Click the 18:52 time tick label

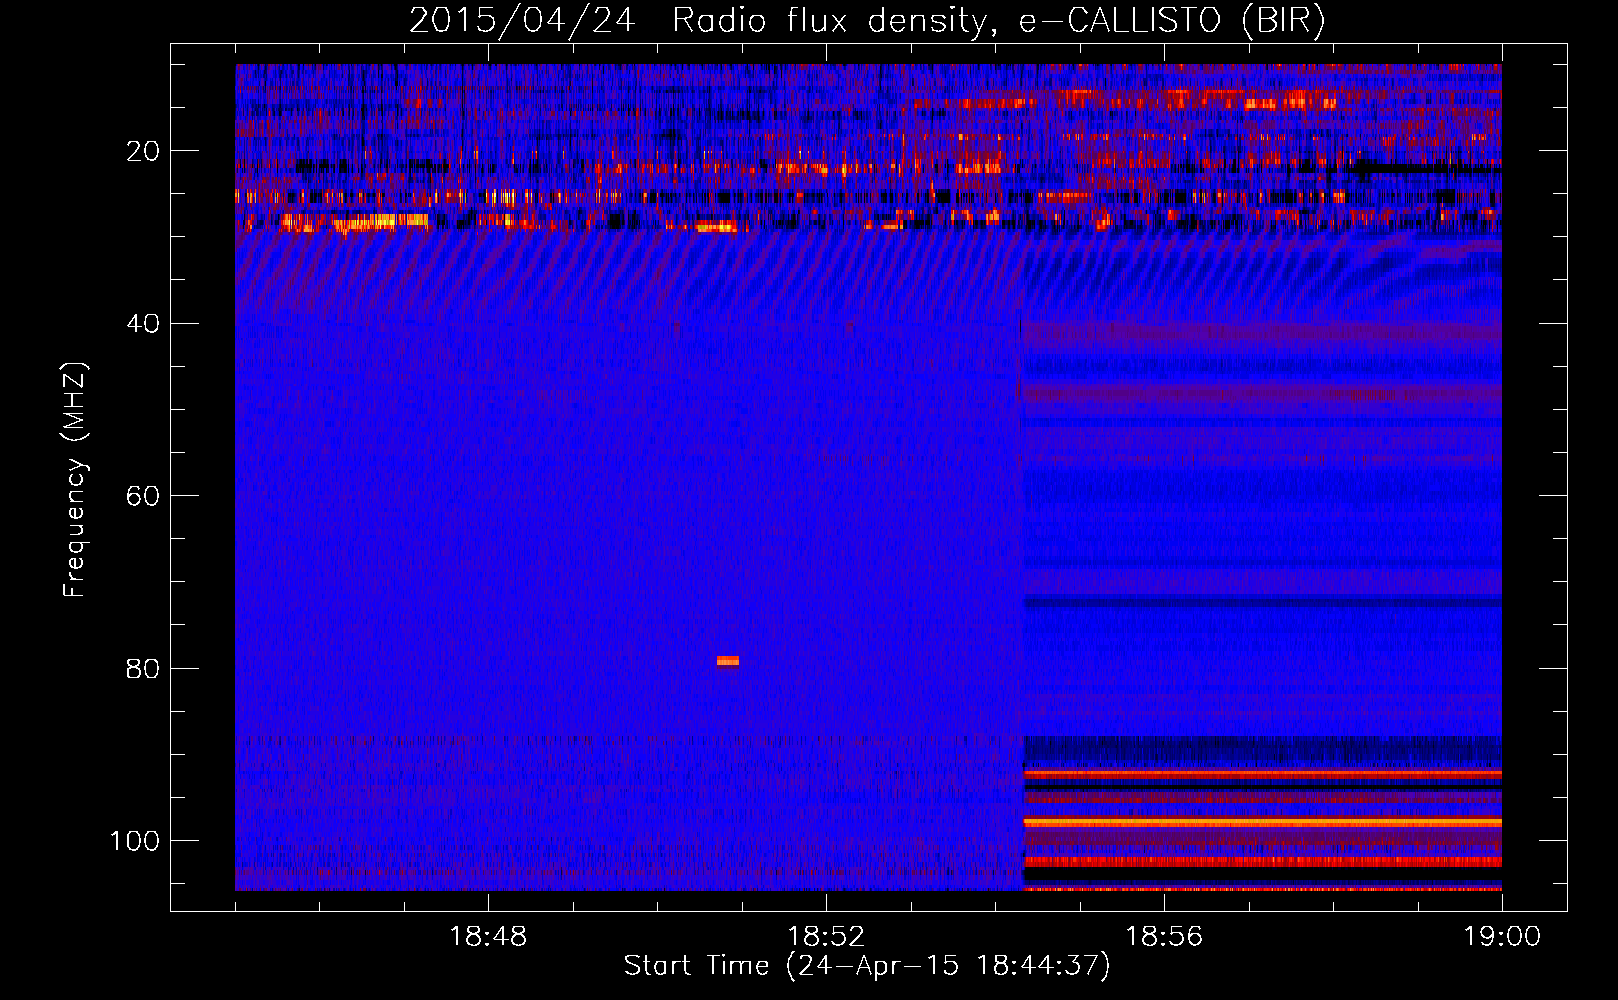tap(826, 937)
